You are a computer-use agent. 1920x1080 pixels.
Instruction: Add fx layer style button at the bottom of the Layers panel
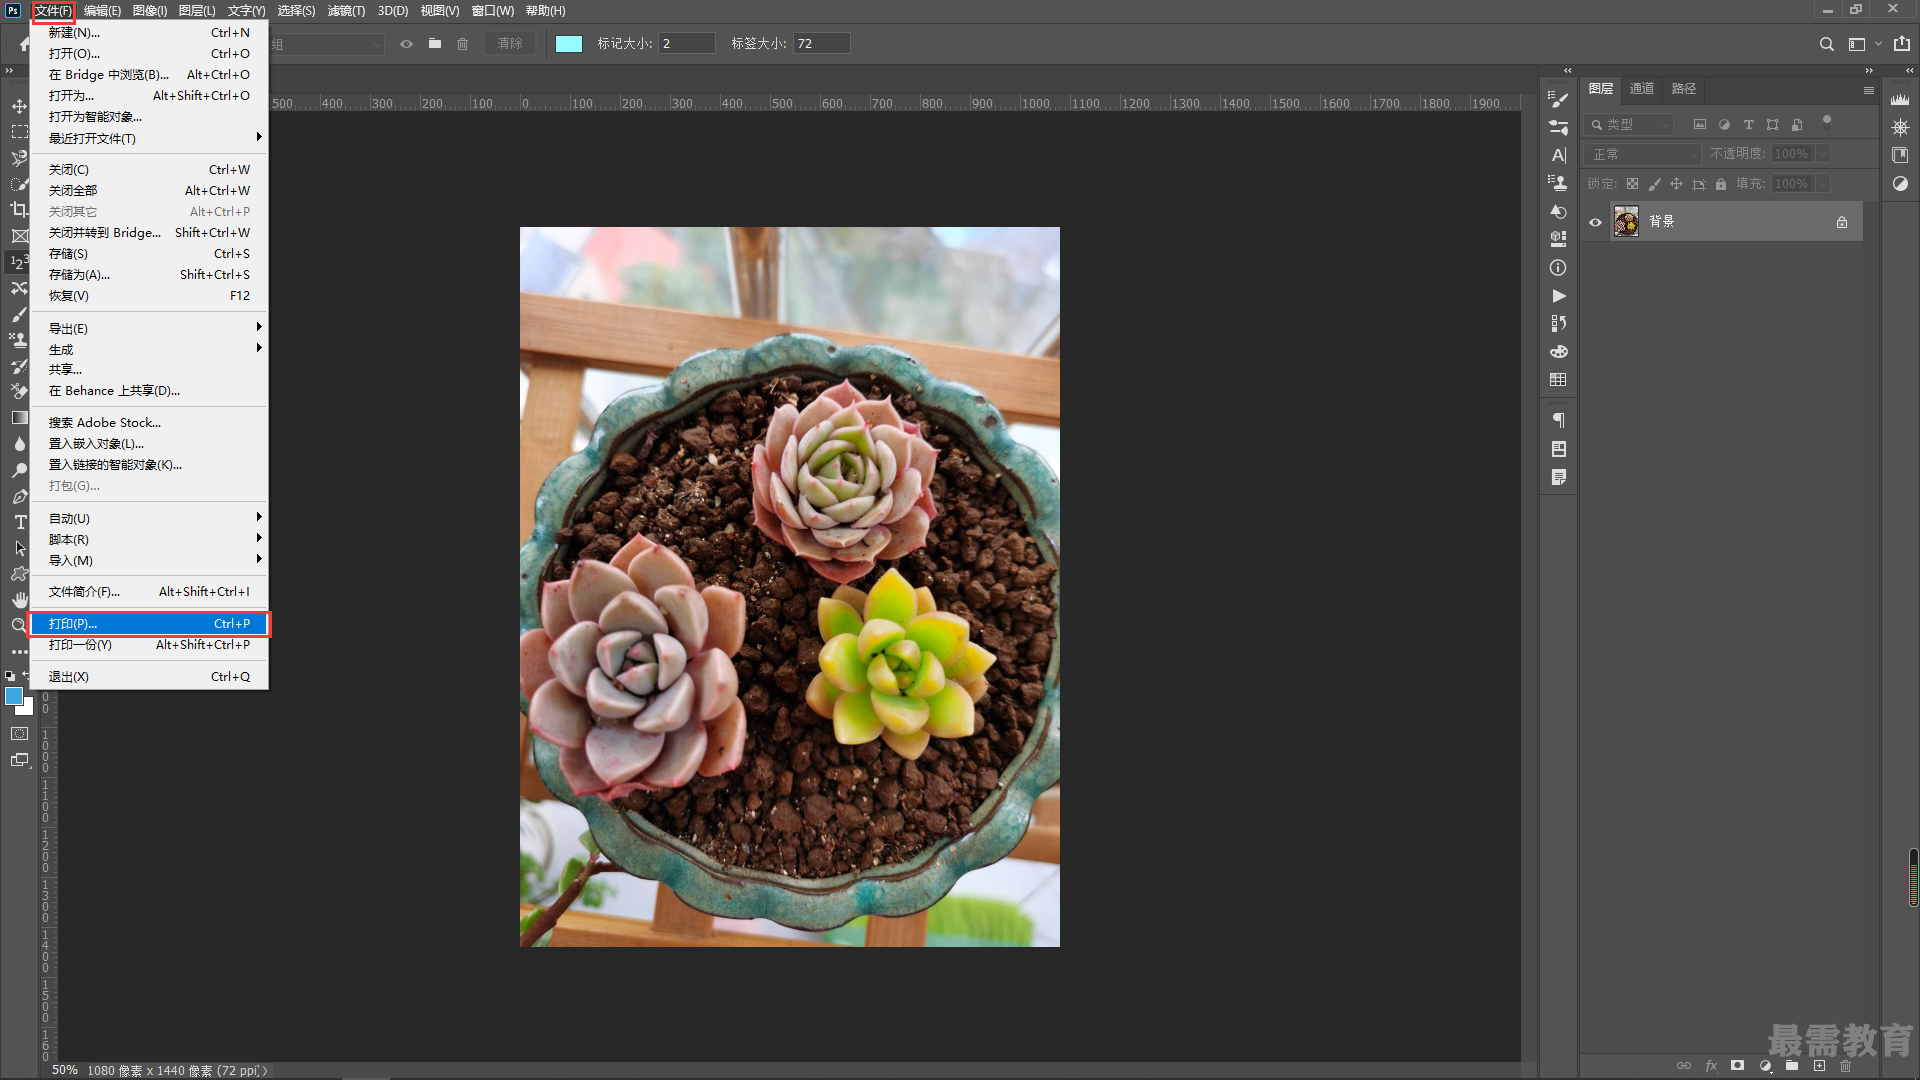pyautogui.click(x=1711, y=1065)
